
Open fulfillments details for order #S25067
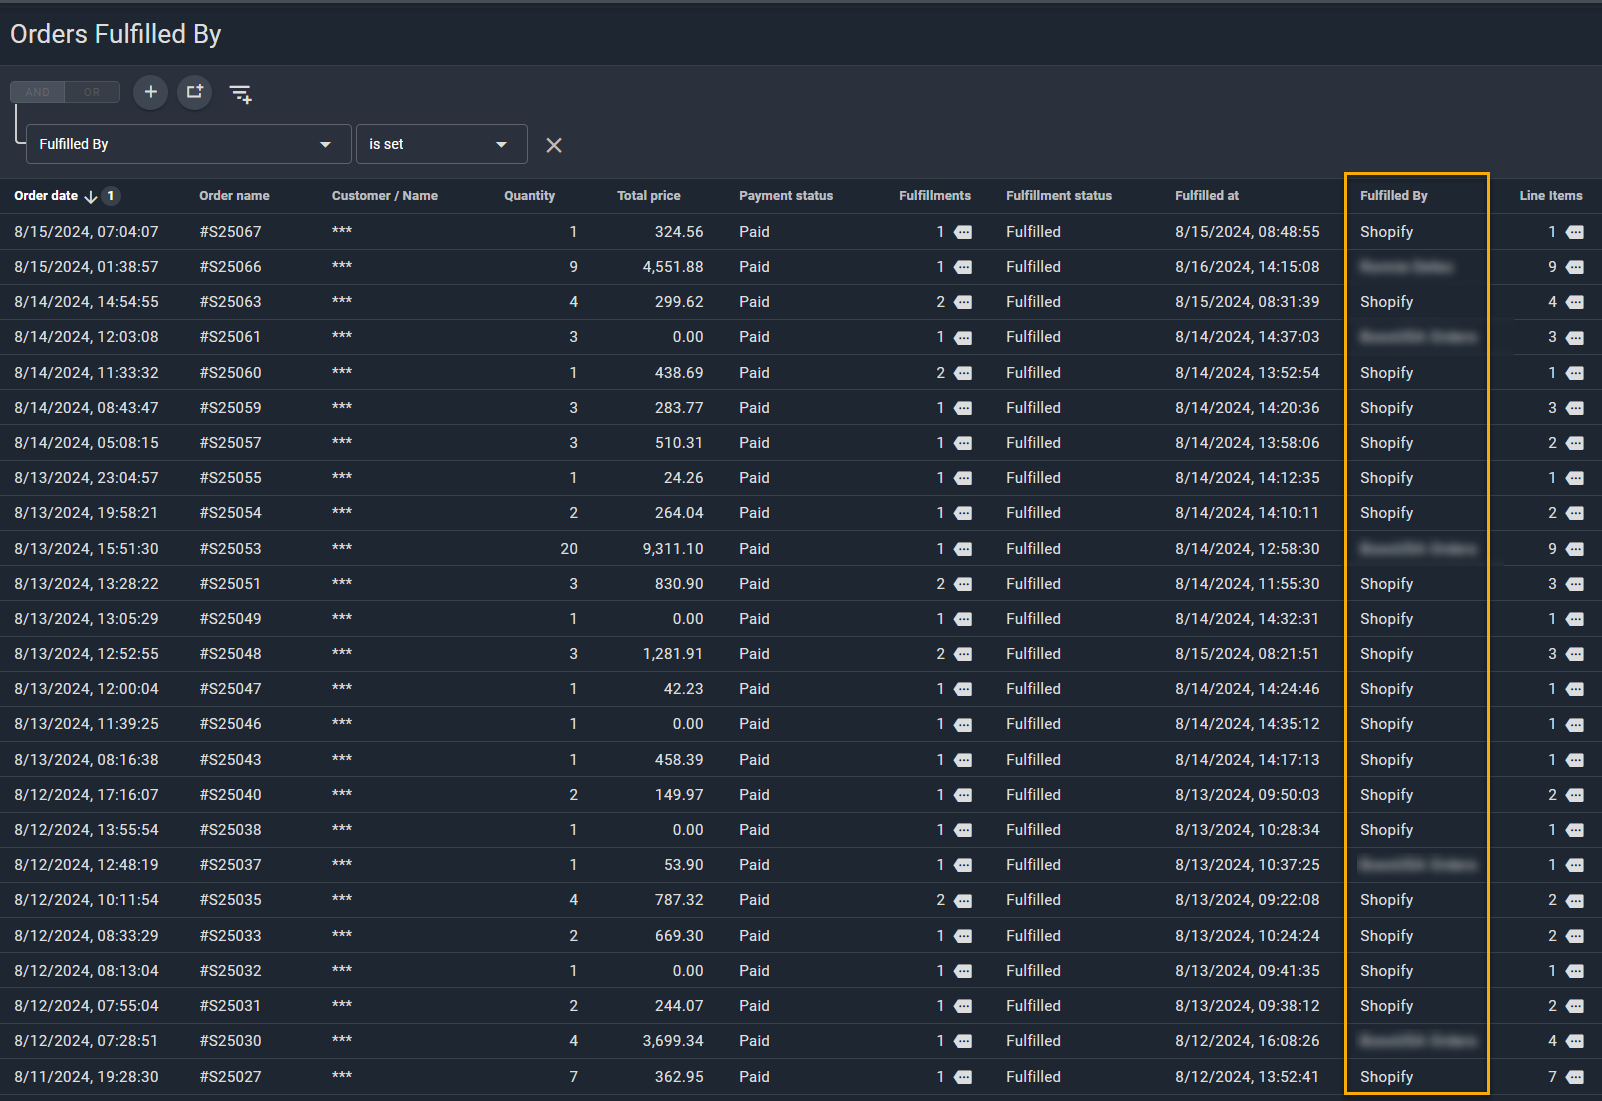point(963,232)
